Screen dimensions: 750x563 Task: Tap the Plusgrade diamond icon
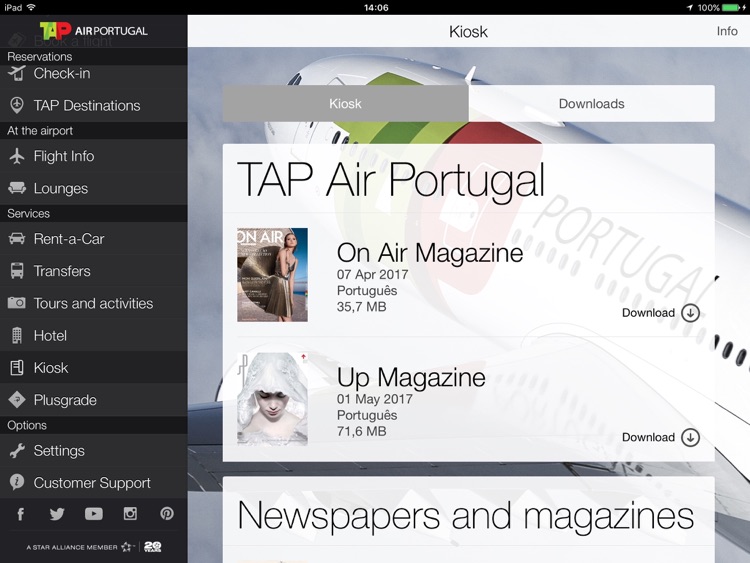17,399
